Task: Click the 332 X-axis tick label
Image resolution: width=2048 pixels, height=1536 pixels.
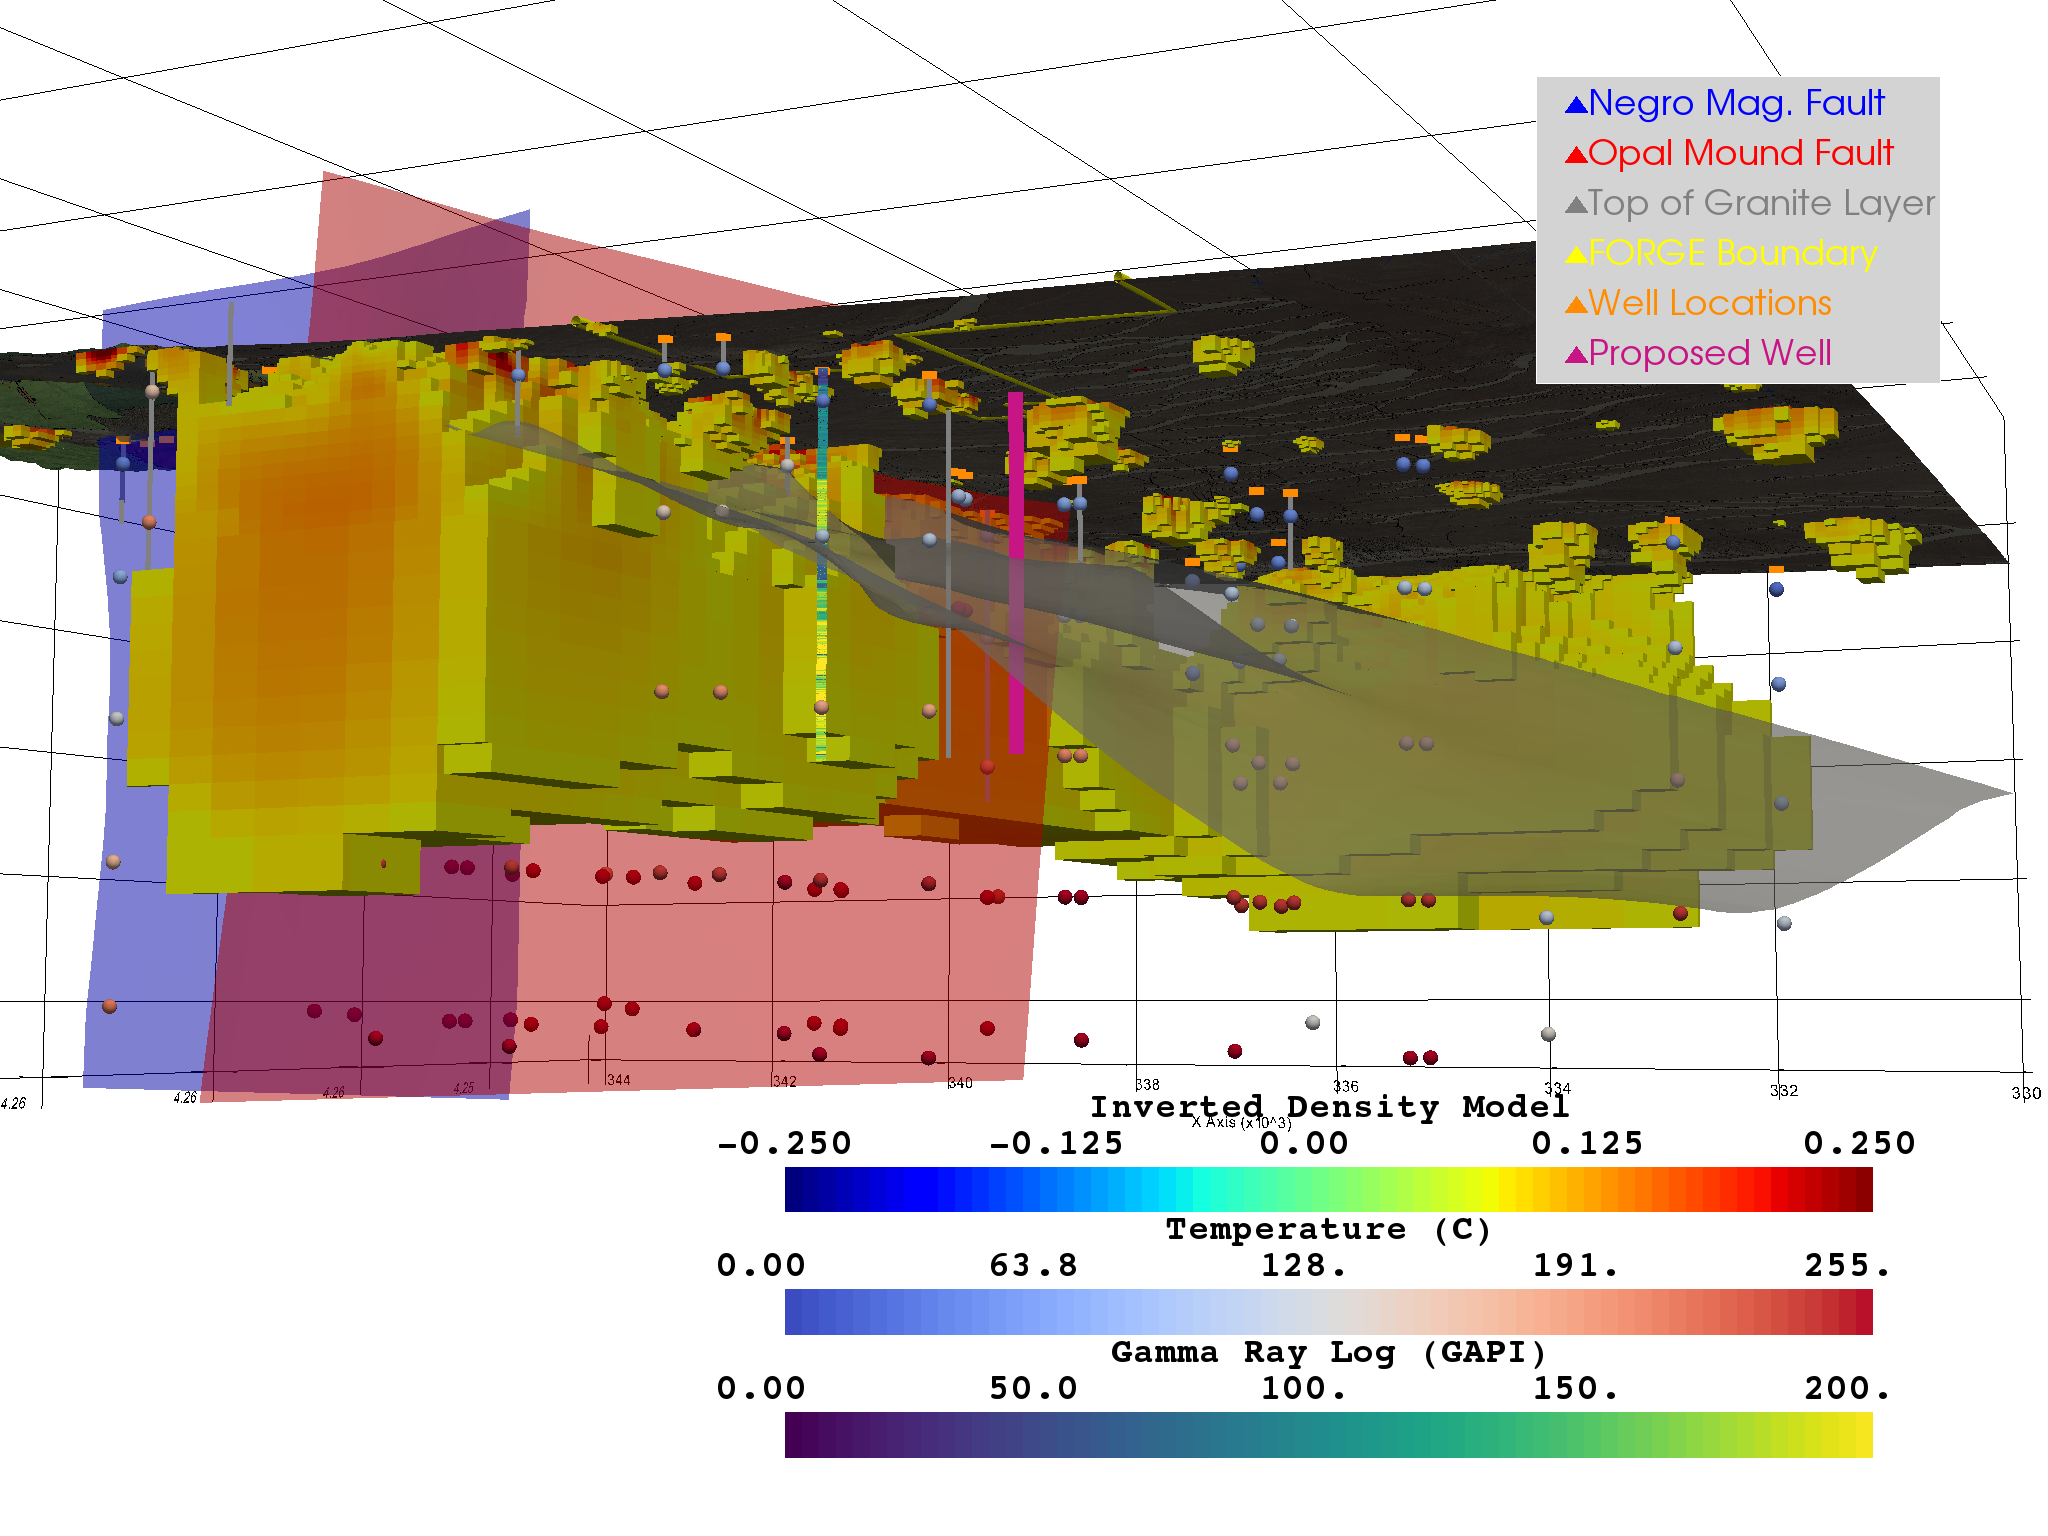Action: click(x=1784, y=1091)
